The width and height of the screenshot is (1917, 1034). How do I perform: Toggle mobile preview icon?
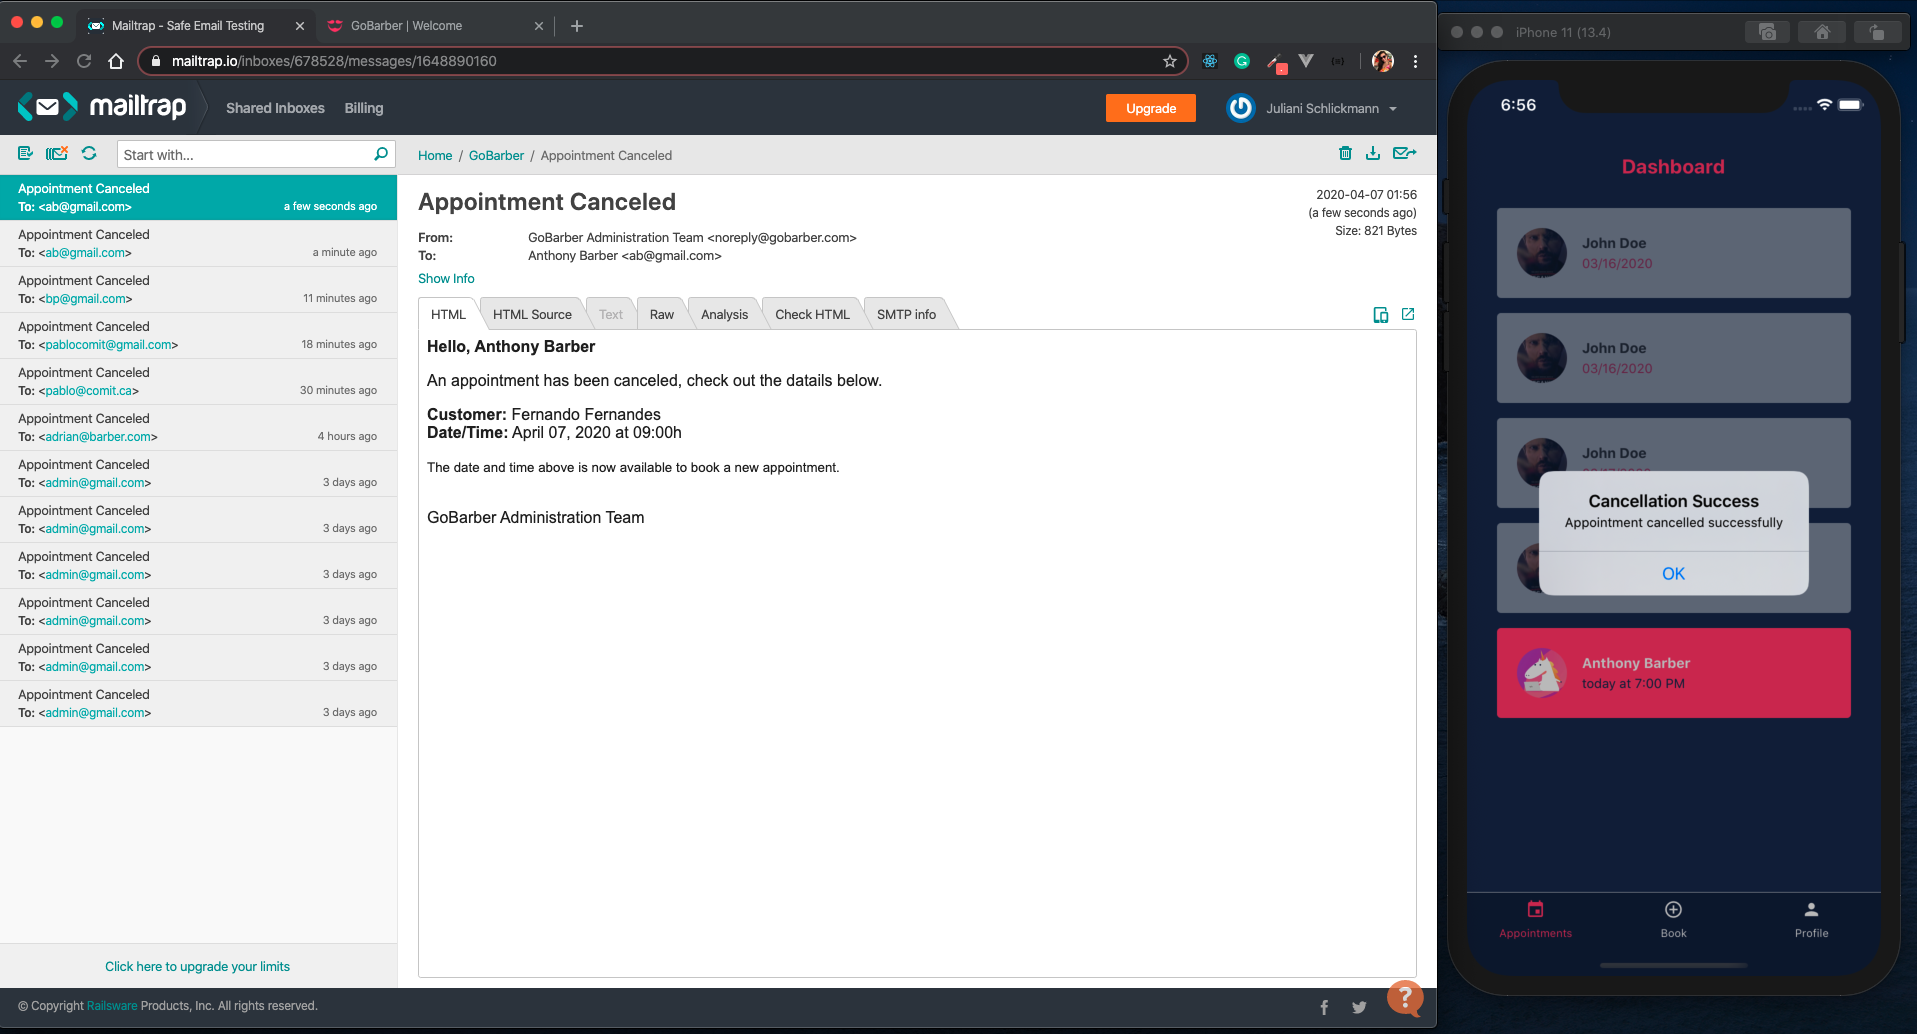click(1381, 315)
